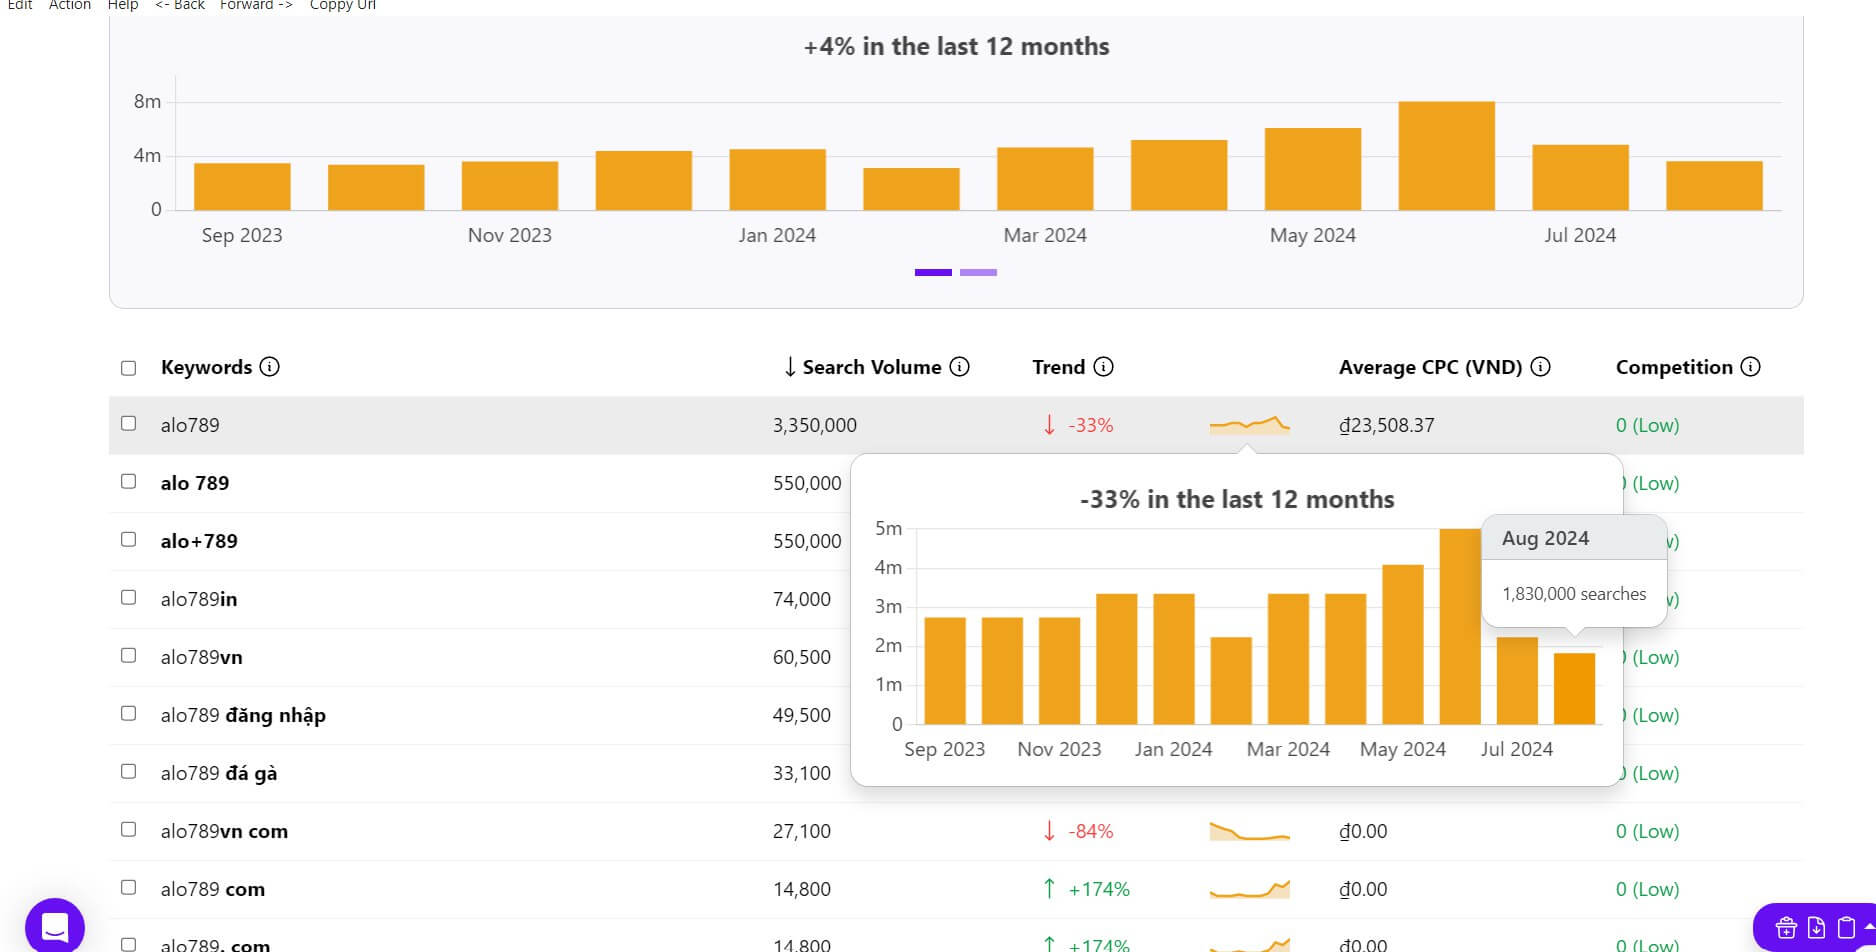Click the <- Back menu item
Viewport: 1876px width, 952px height.
pyautogui.click(x=180, y=5)
